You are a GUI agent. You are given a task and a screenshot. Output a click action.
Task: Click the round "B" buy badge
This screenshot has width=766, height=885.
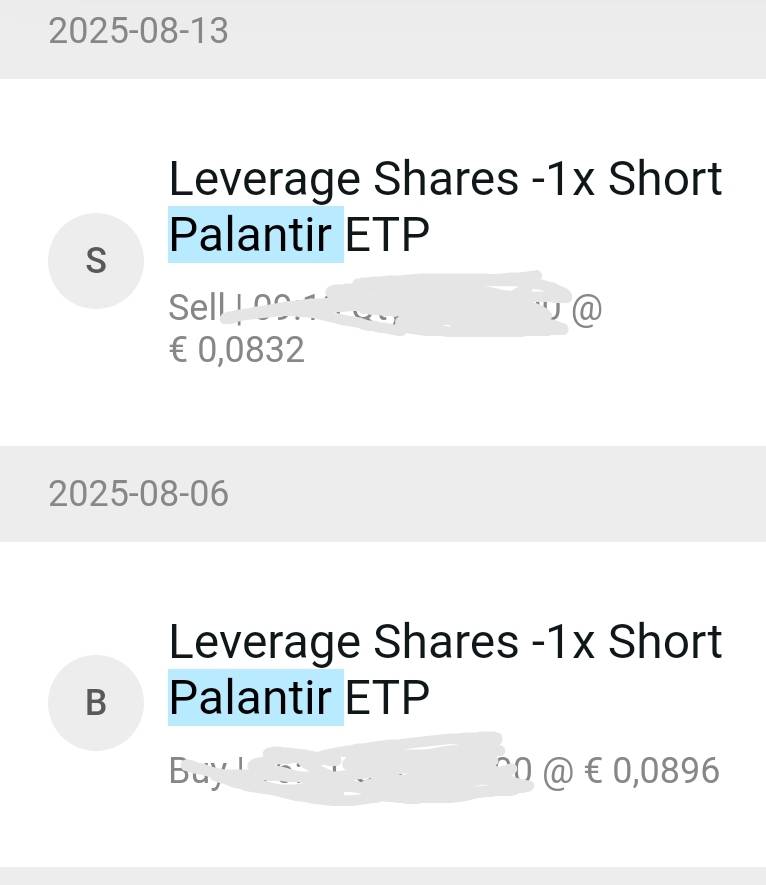96,703
